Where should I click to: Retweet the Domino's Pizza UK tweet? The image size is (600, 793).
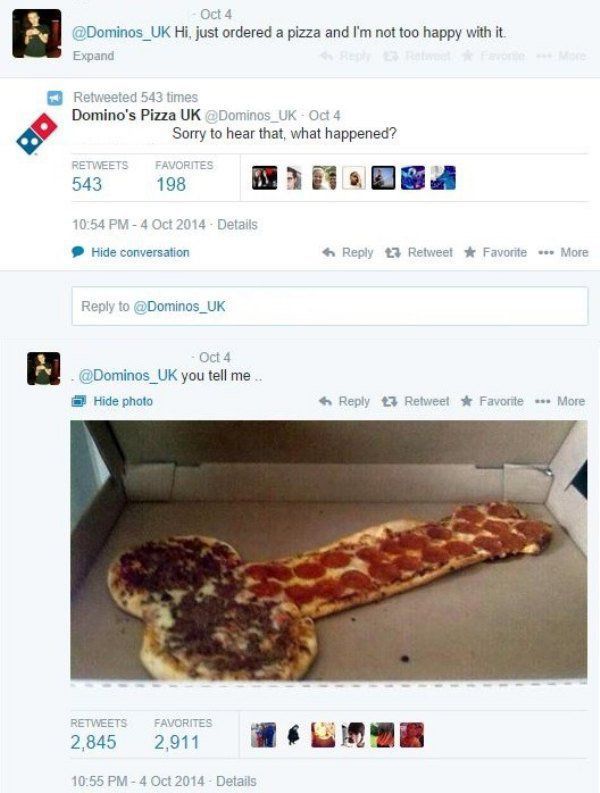point(419,252)
